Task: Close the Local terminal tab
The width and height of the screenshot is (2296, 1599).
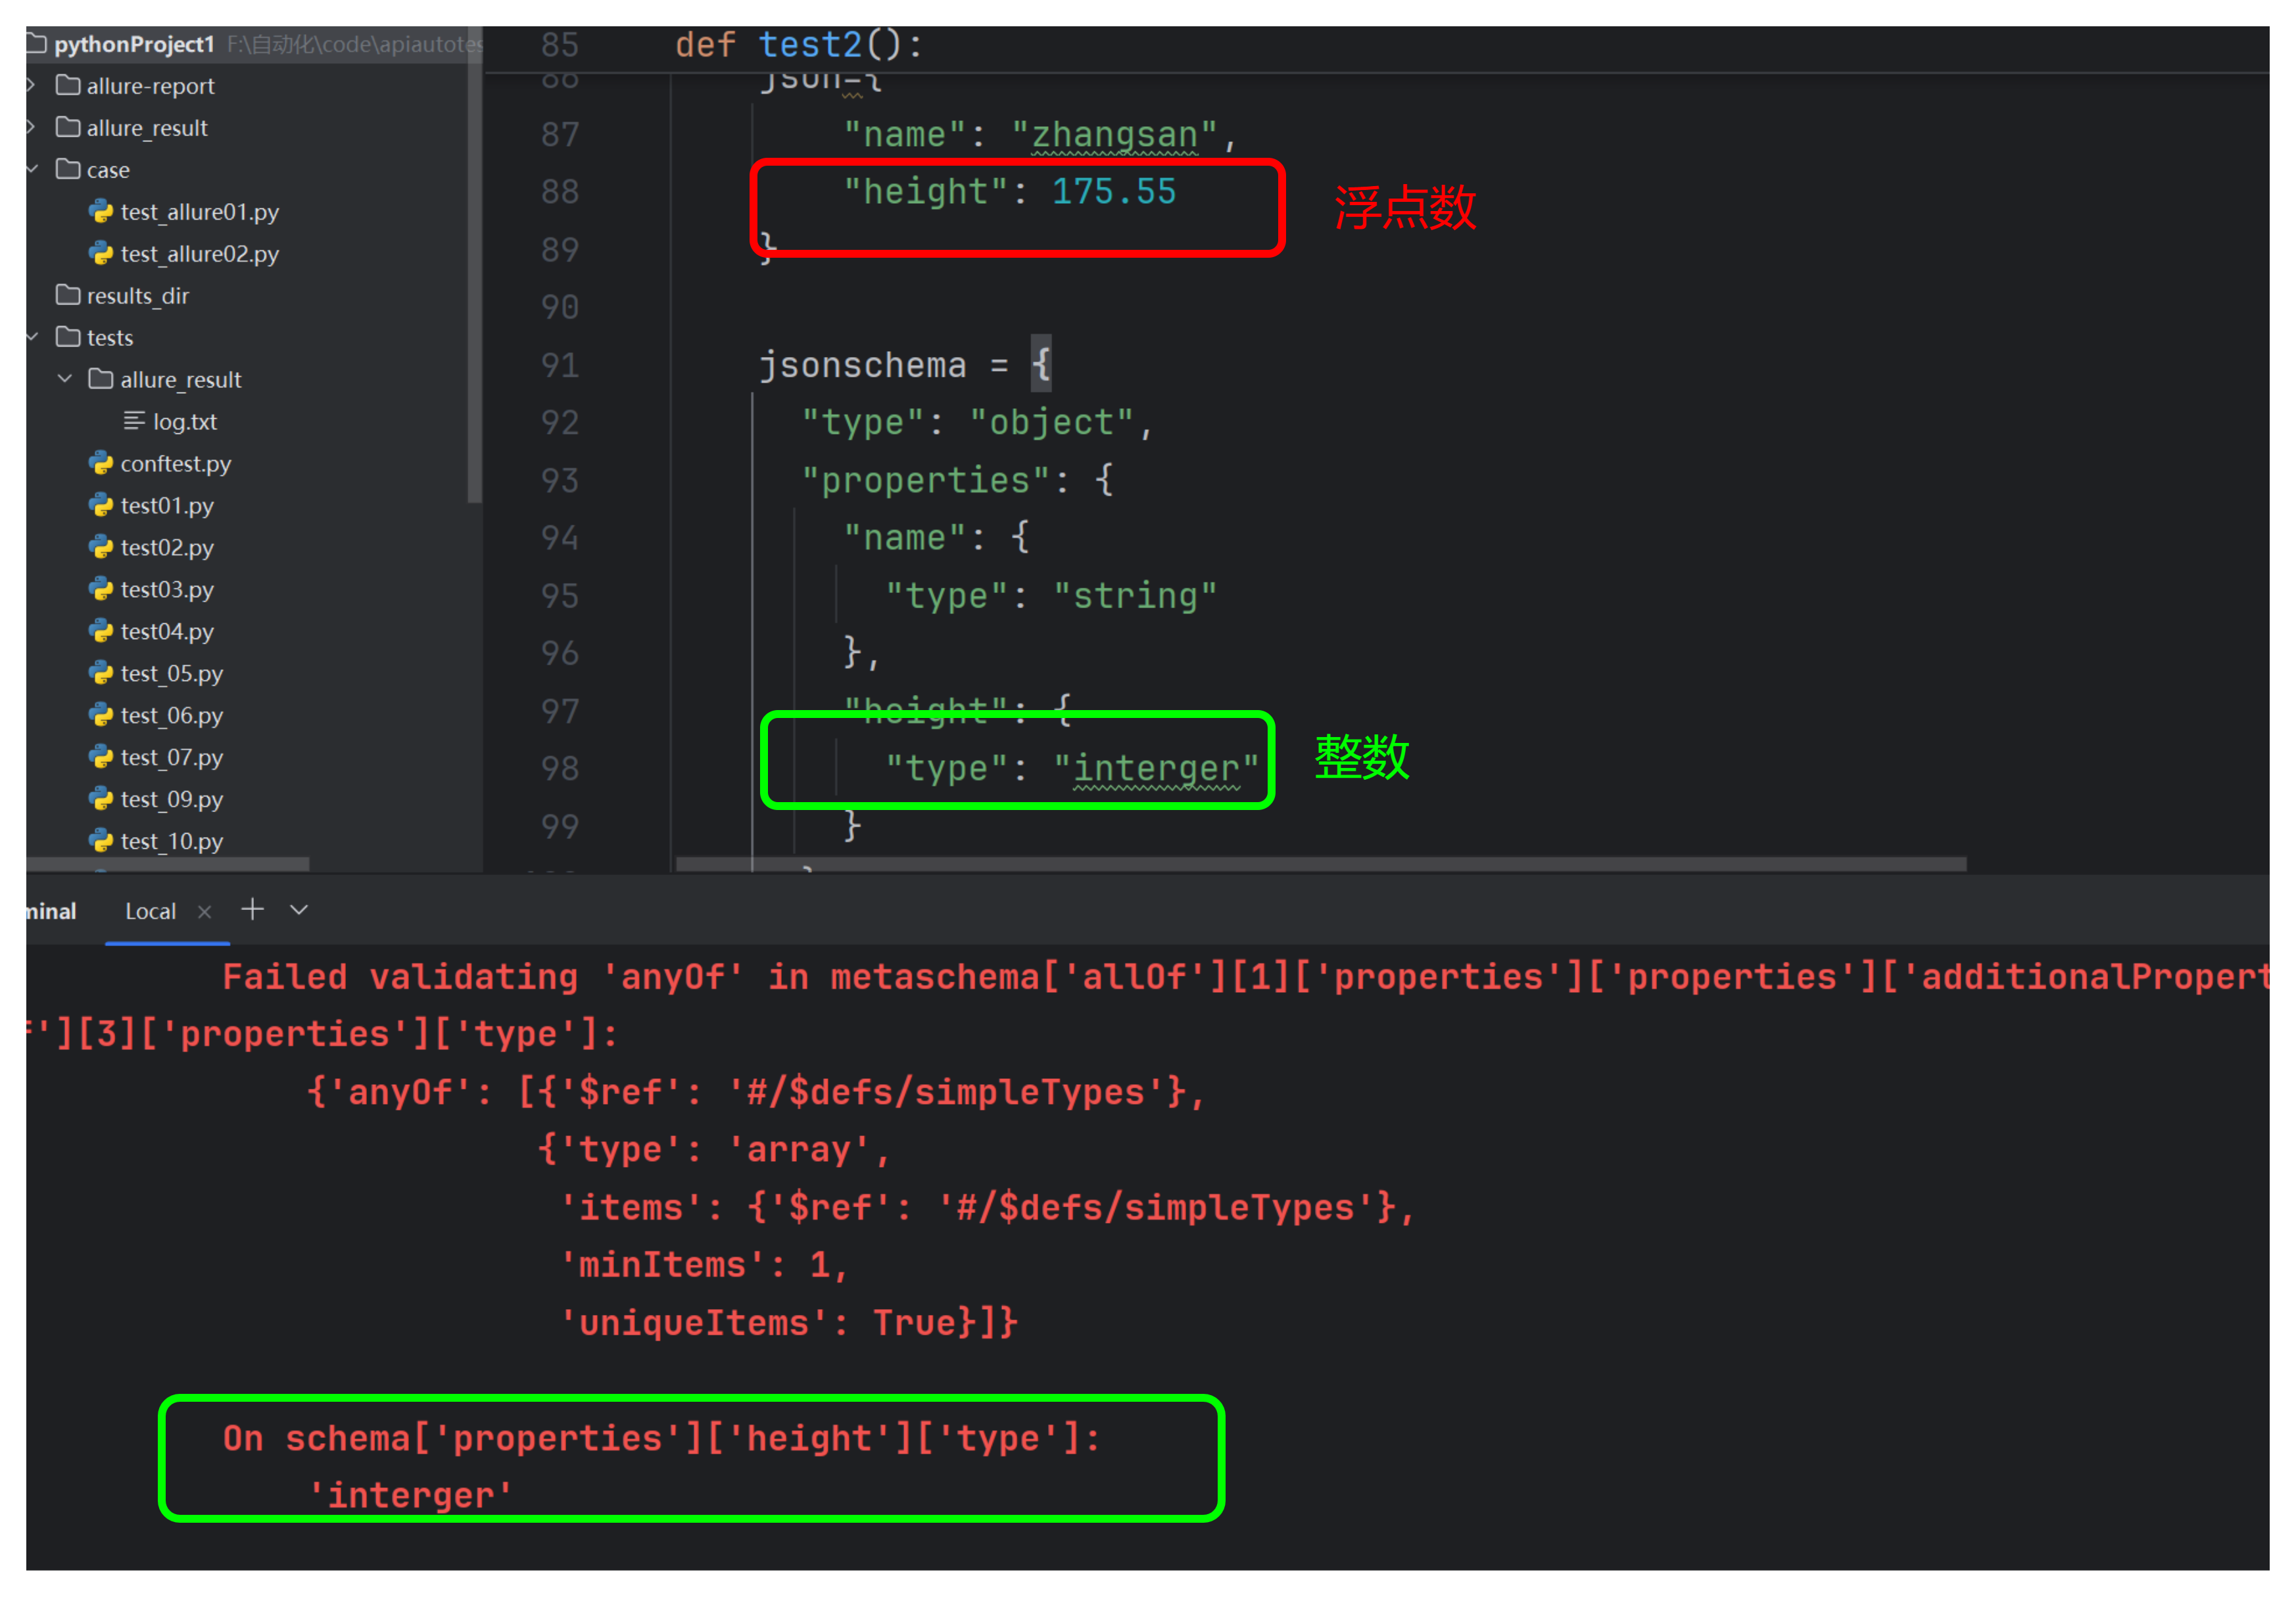Action: pyautogui.click(x=205, y=911)
